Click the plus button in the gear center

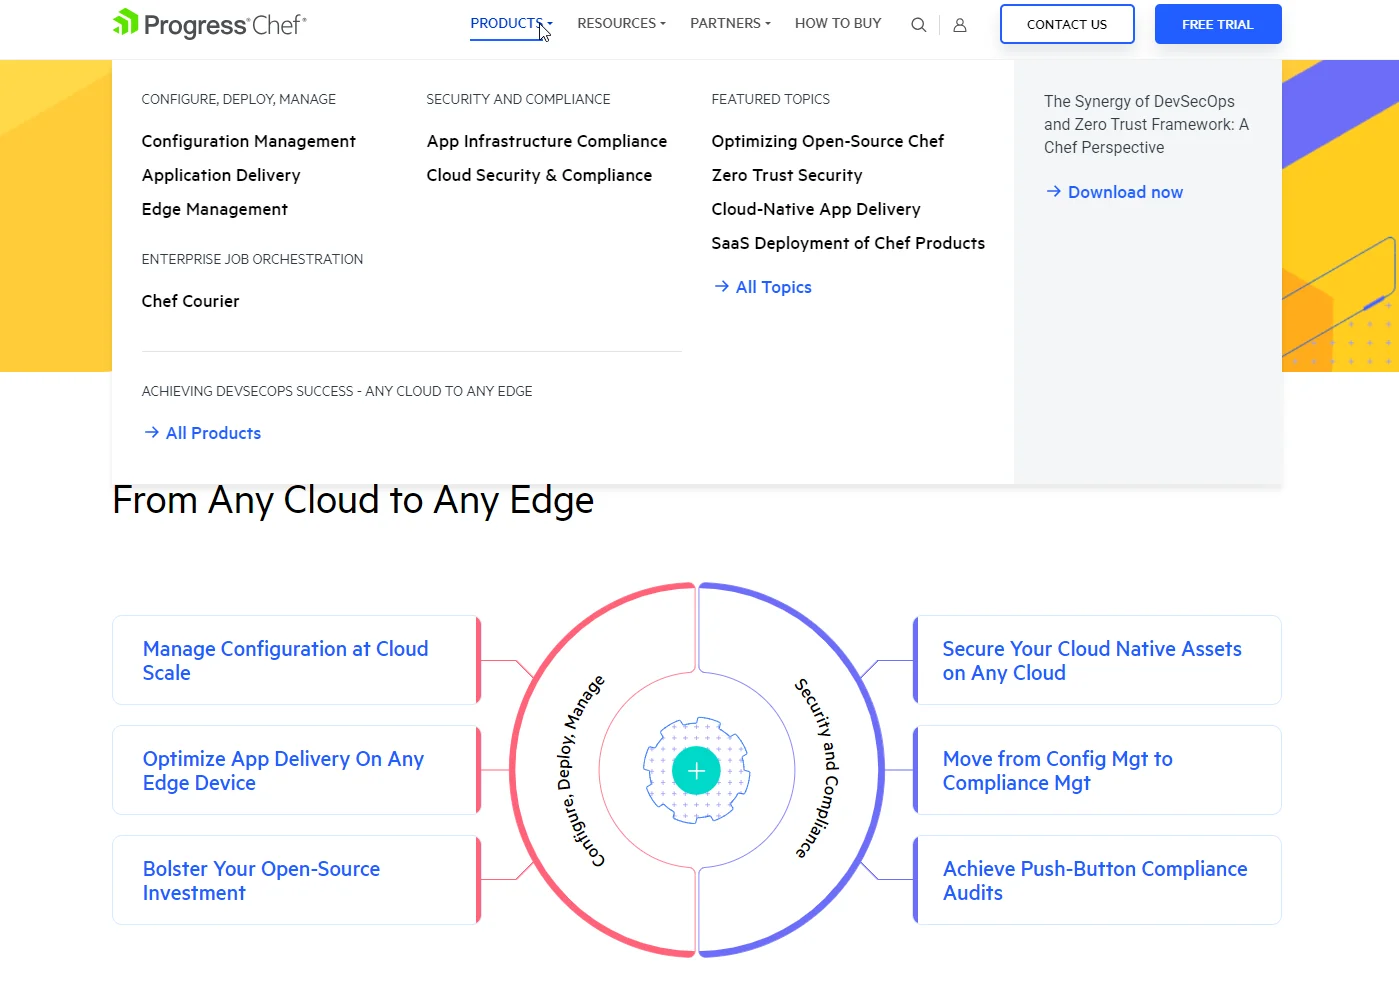(697, 771)
